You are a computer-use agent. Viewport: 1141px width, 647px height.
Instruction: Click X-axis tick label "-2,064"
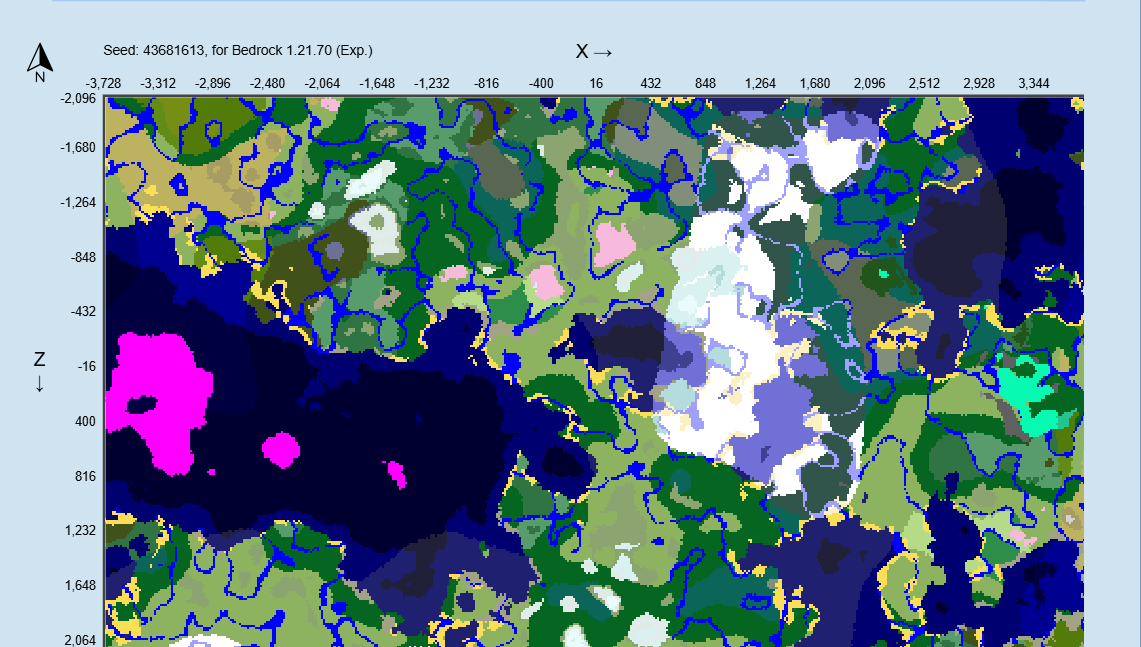pos(322,84)
